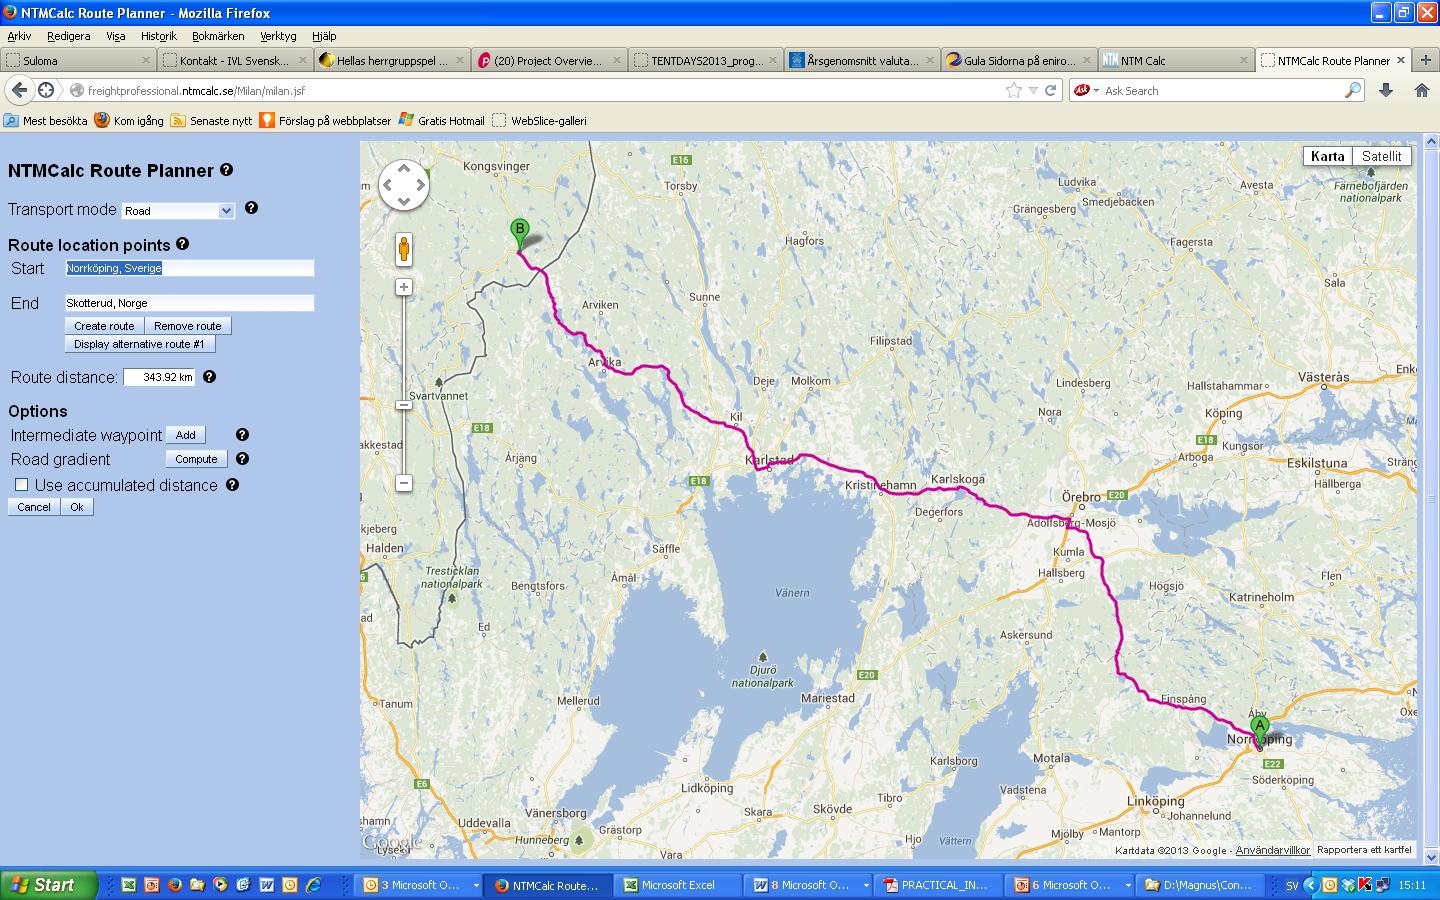Click the help icon beside NTMCalc Route Planner title

226,170
